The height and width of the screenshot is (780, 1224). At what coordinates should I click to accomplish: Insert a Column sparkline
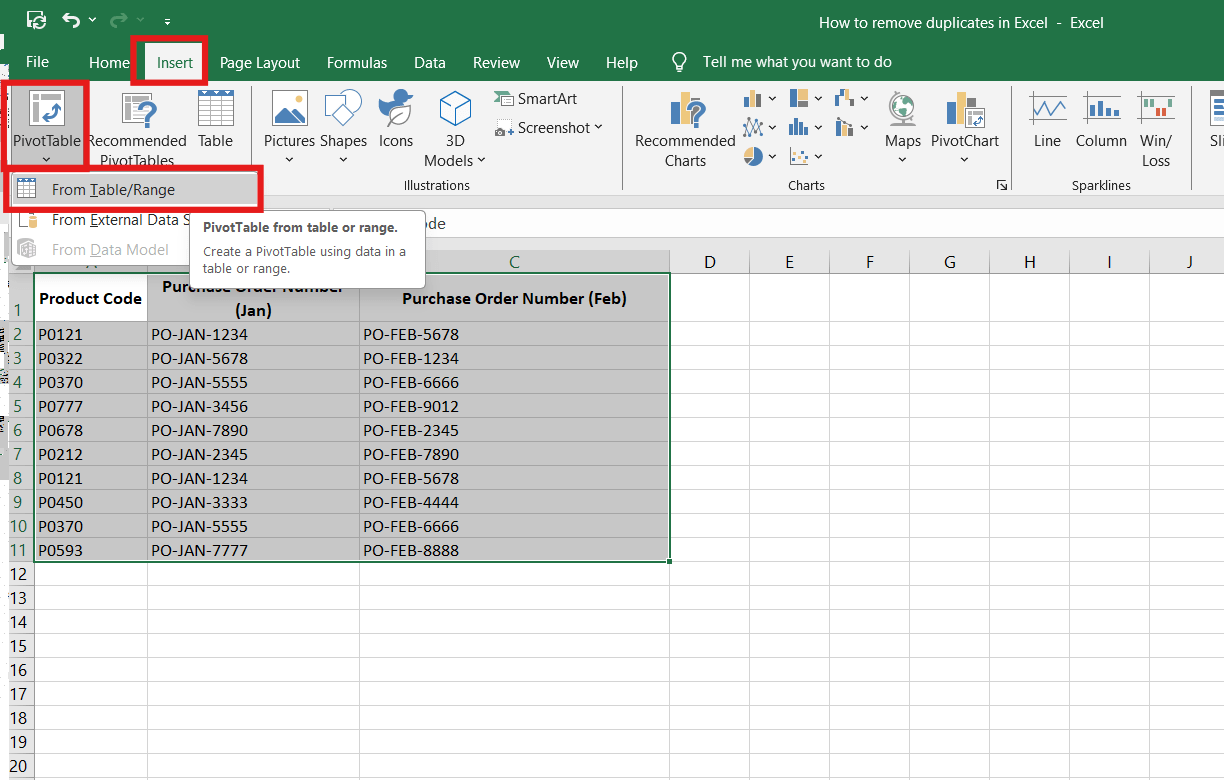coord(1101,122)
